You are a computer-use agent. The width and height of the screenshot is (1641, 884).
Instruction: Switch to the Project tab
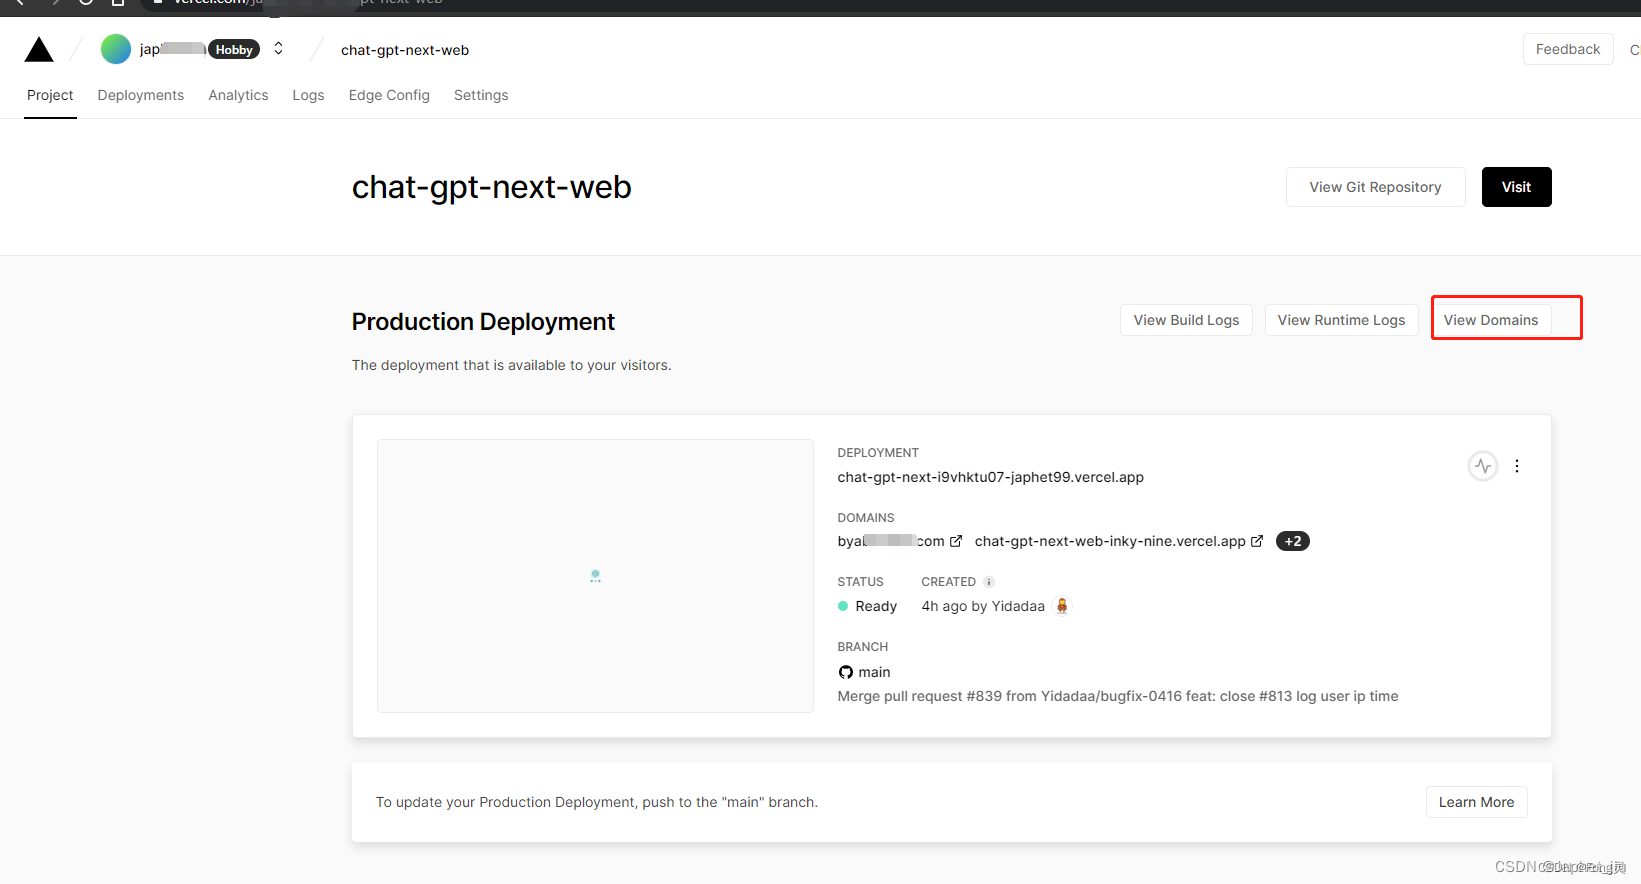click(50, 95)
